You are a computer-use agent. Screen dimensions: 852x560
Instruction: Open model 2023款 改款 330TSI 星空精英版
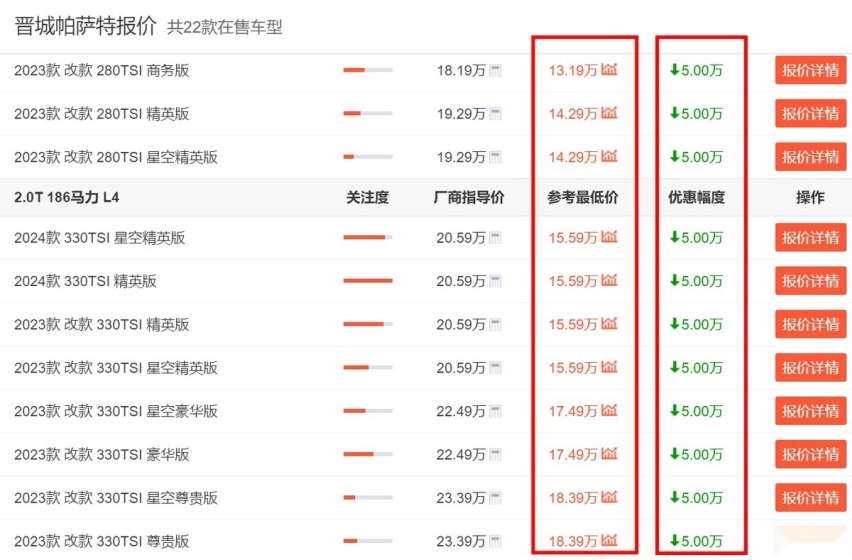click(x=116, y=368)
